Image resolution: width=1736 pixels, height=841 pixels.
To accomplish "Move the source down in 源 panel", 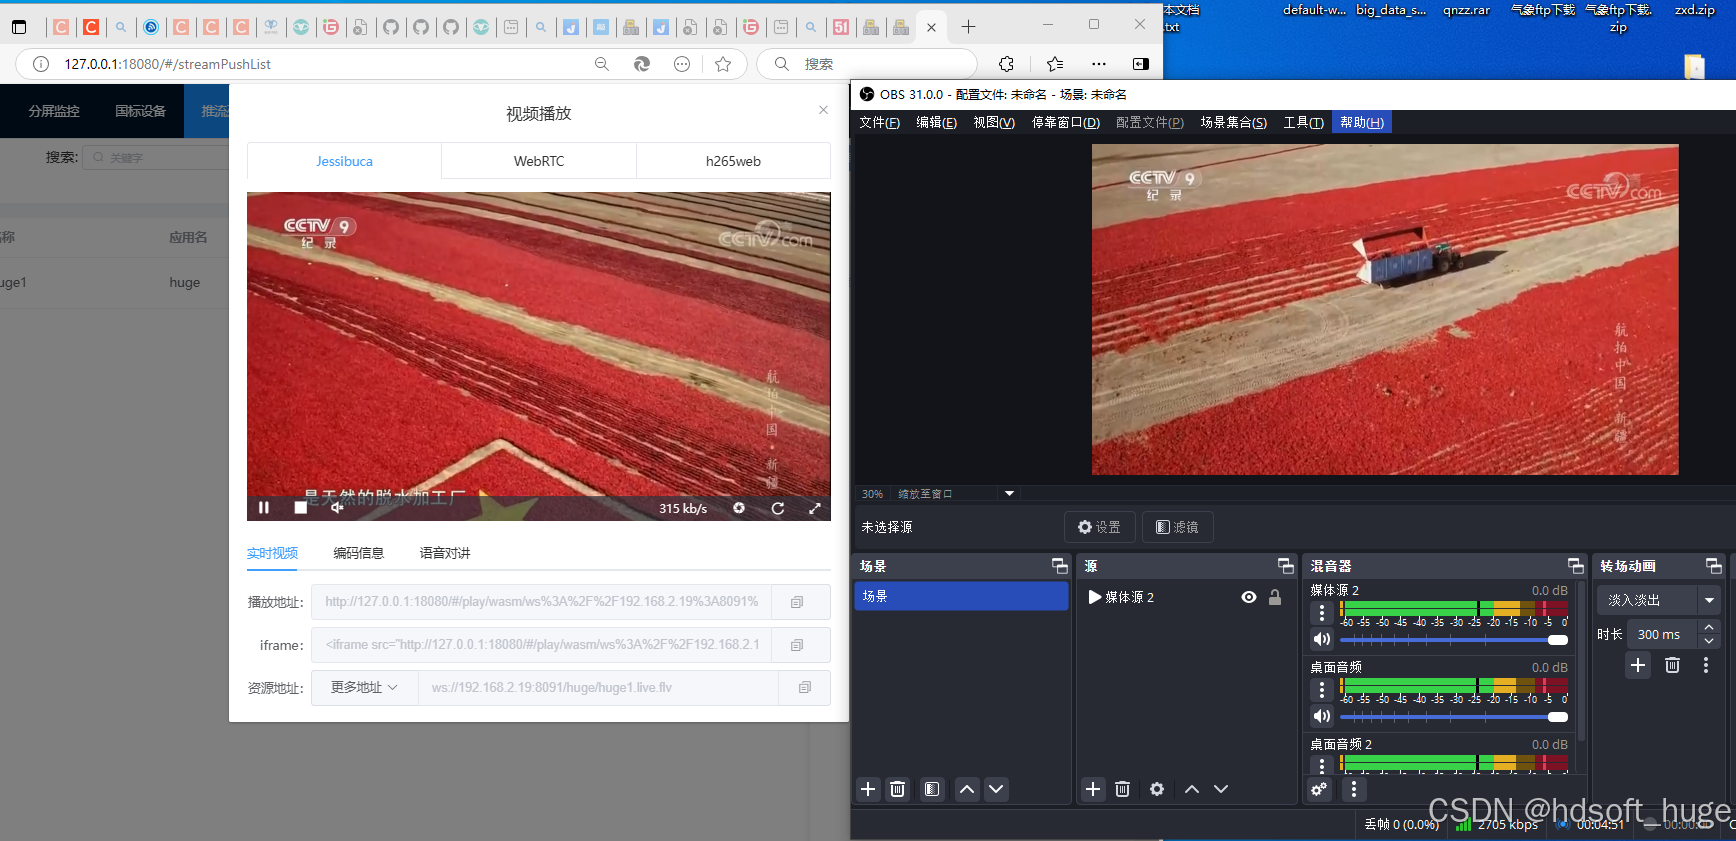I will point(1221,789).
